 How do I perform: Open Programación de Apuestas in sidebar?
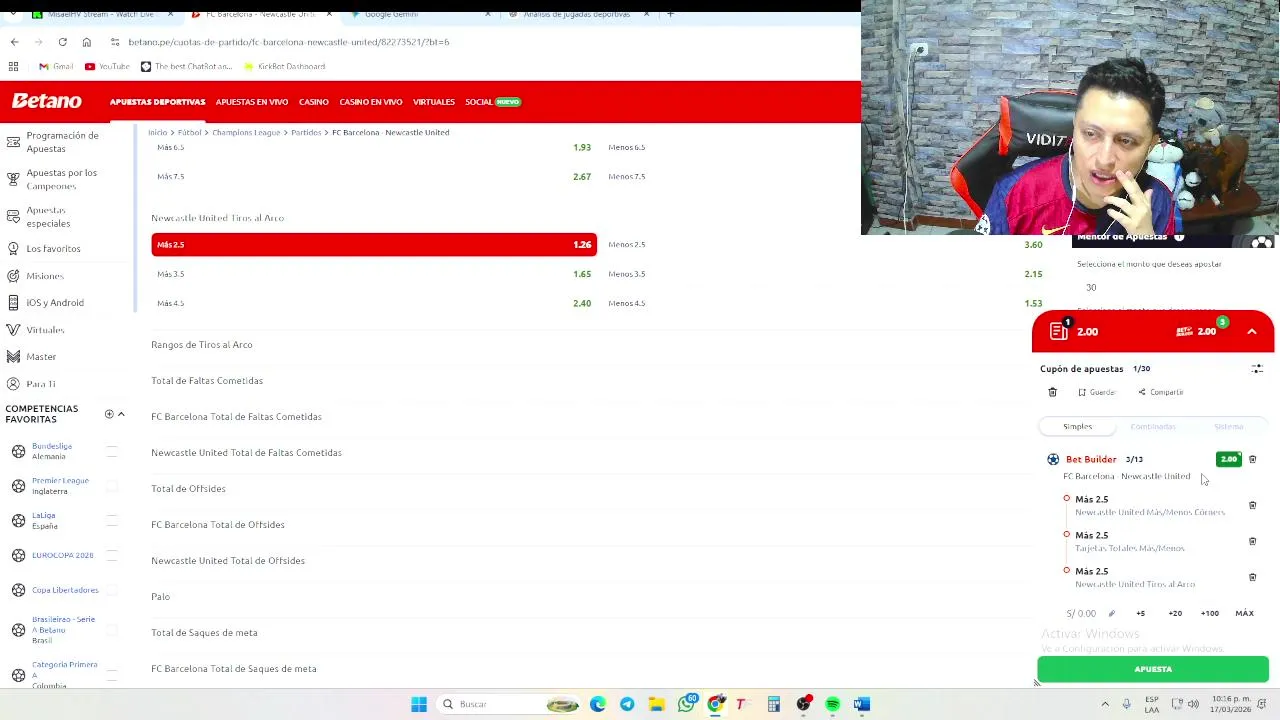62,141
